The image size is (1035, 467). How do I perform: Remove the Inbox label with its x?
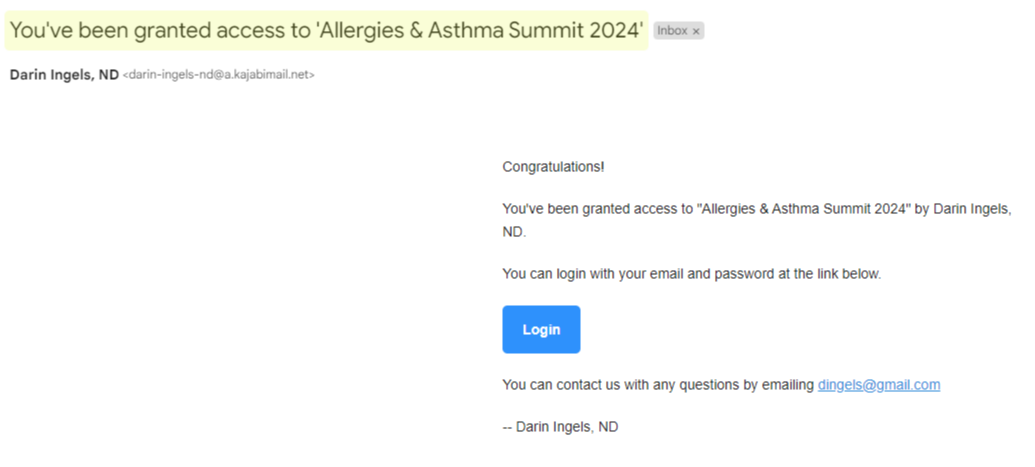point(696,31)
